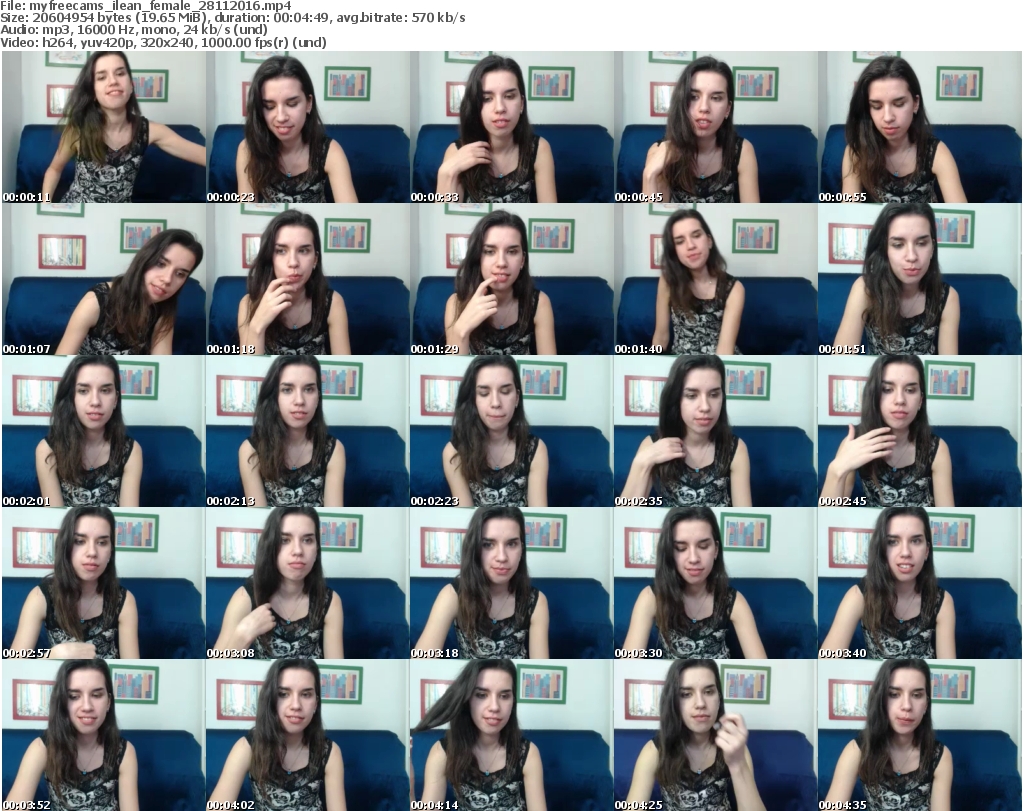
Task: Click the Size line showing 19.65 MiB
Action: tap(232, 18)
